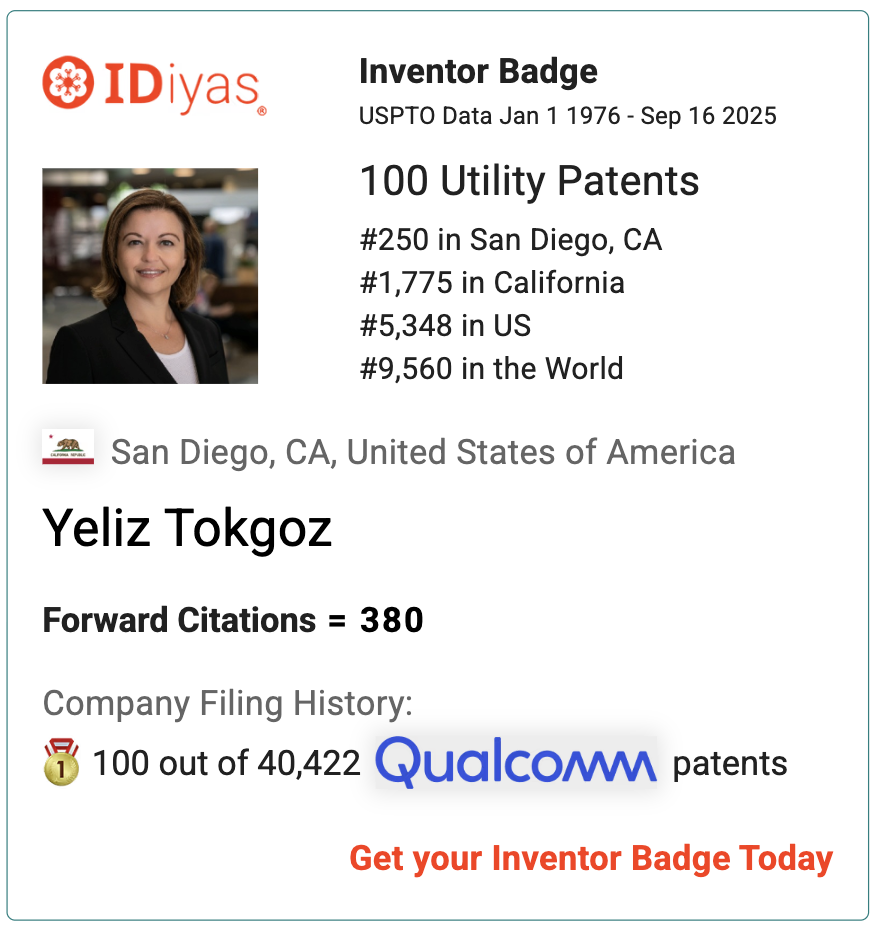Click Get your Inventor Badge Today
This screenshot has height=928, width=876.
(591, 859)
